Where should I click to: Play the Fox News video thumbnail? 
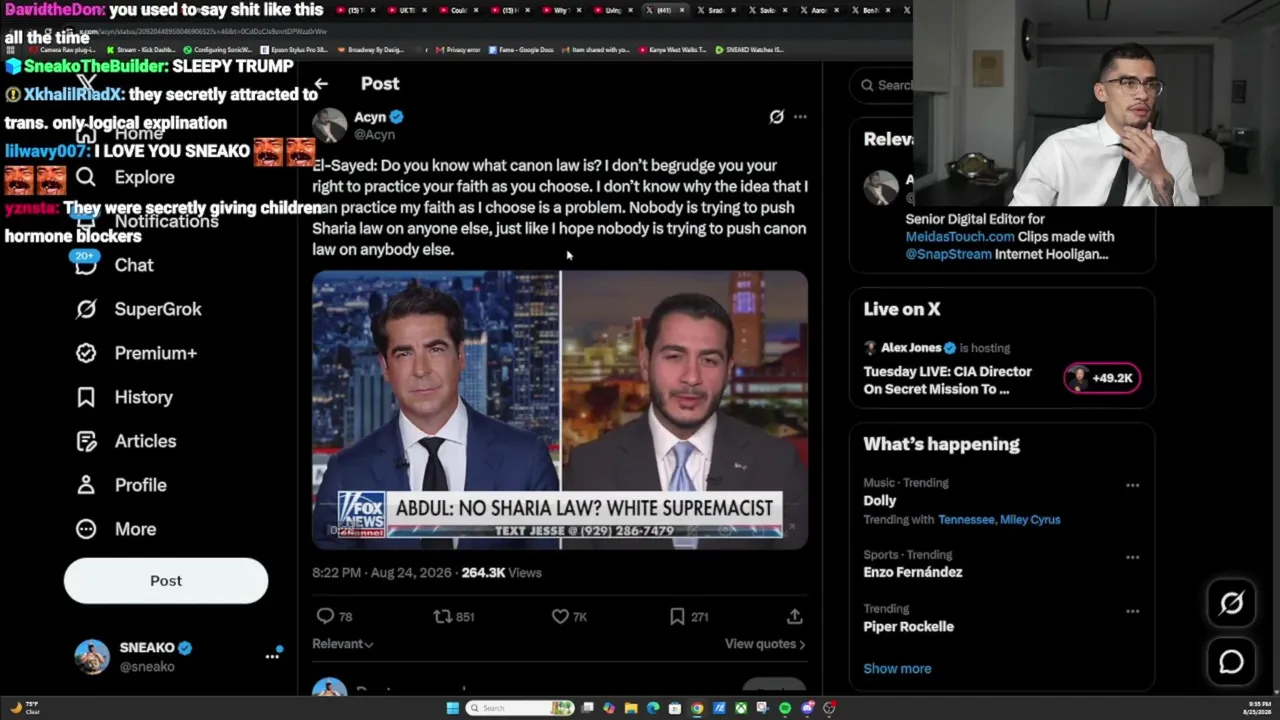coord(560,410)
